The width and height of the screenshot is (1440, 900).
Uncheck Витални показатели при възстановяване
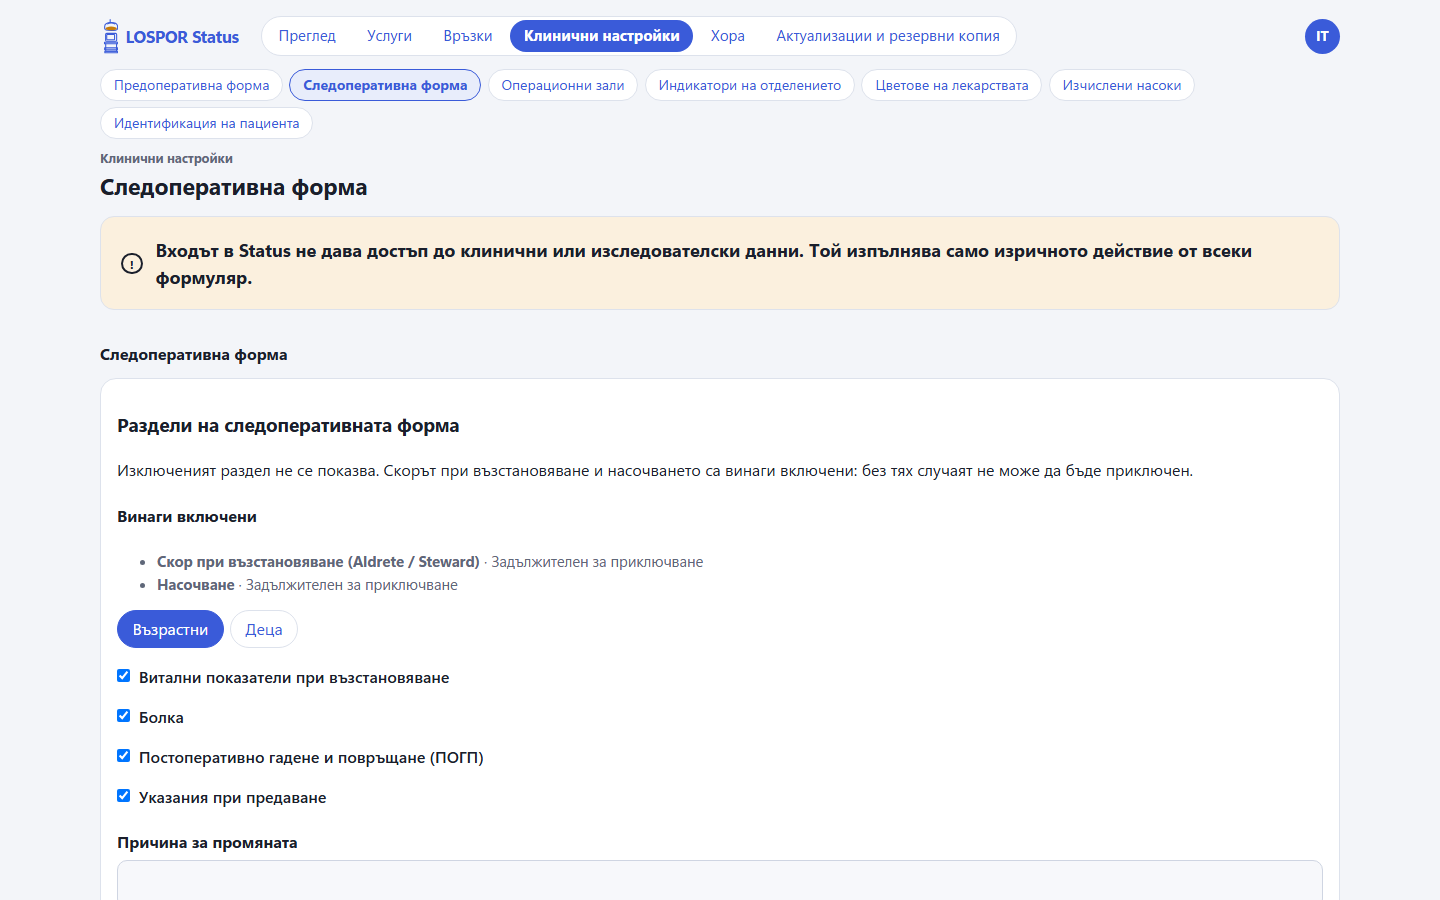(x=124, y=676)
